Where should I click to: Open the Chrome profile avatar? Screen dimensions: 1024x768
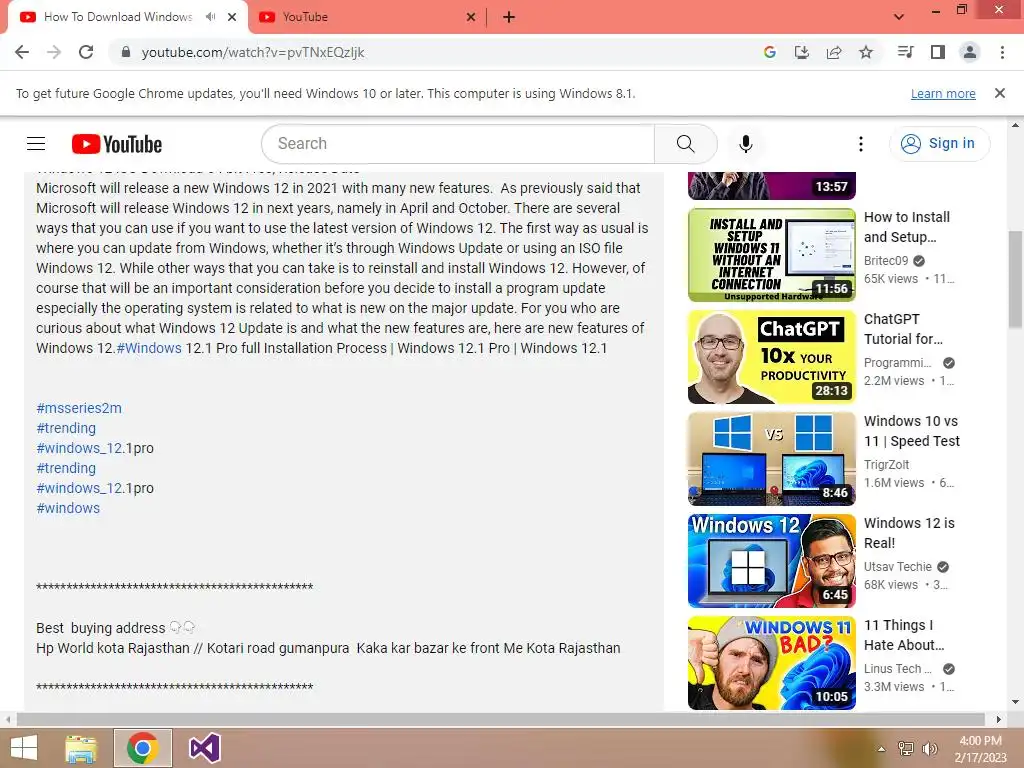(x=970, y=52)
